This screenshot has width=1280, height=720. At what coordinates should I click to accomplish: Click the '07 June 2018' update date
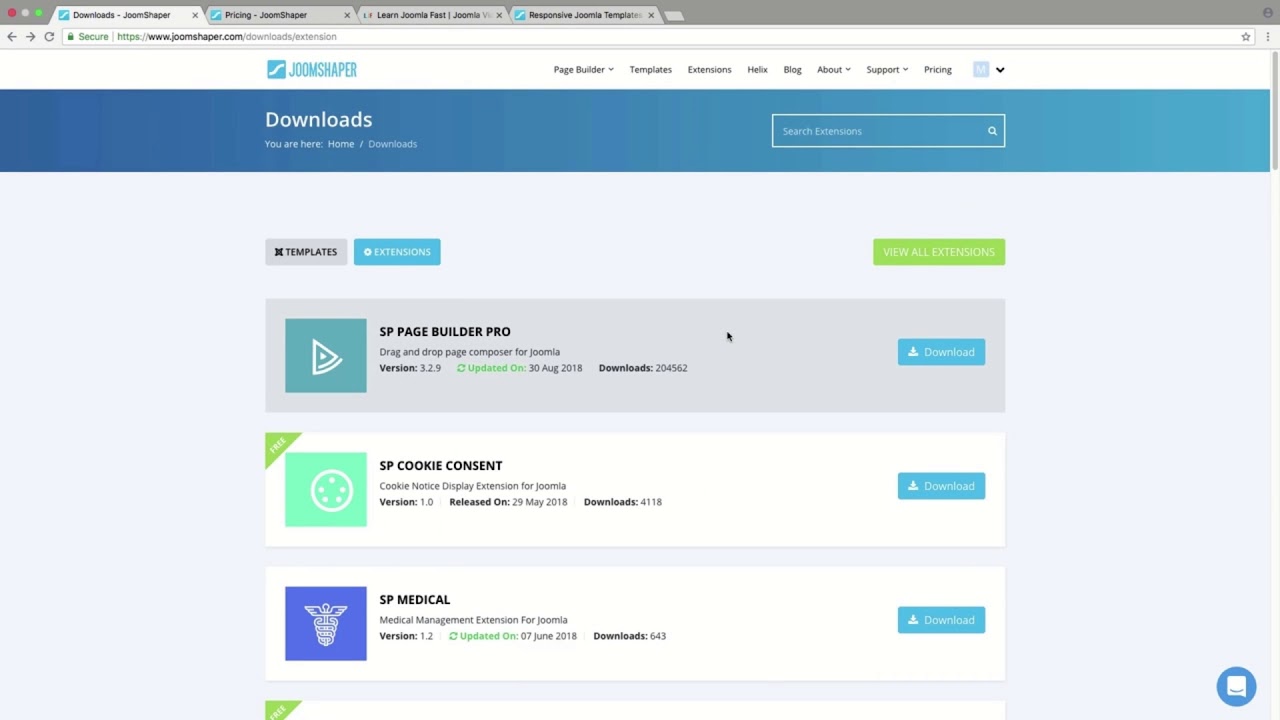[x=549, y=636]
